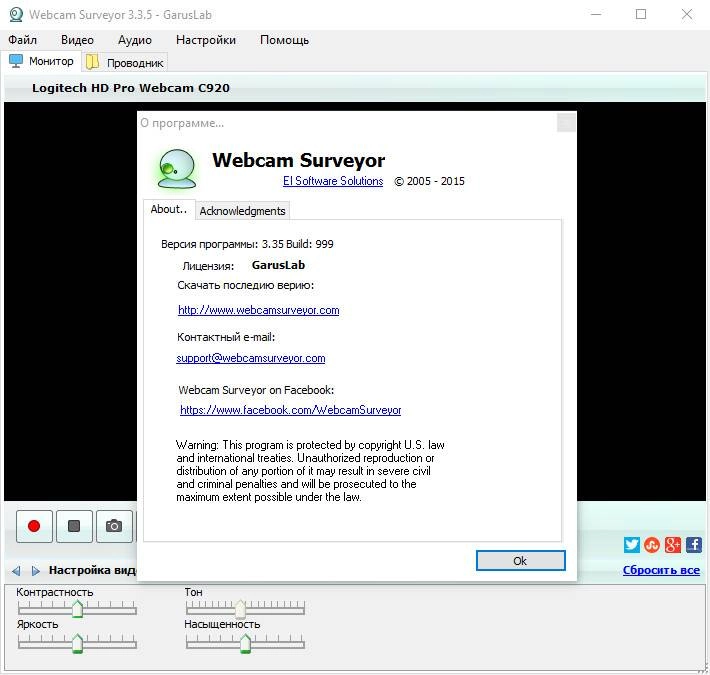Start recording with the red record button
710x675 pixels.
point(34,526)
